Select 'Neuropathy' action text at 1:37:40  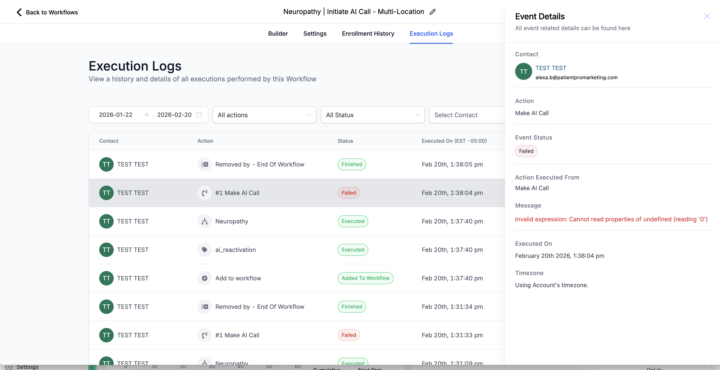pos(232,221)
